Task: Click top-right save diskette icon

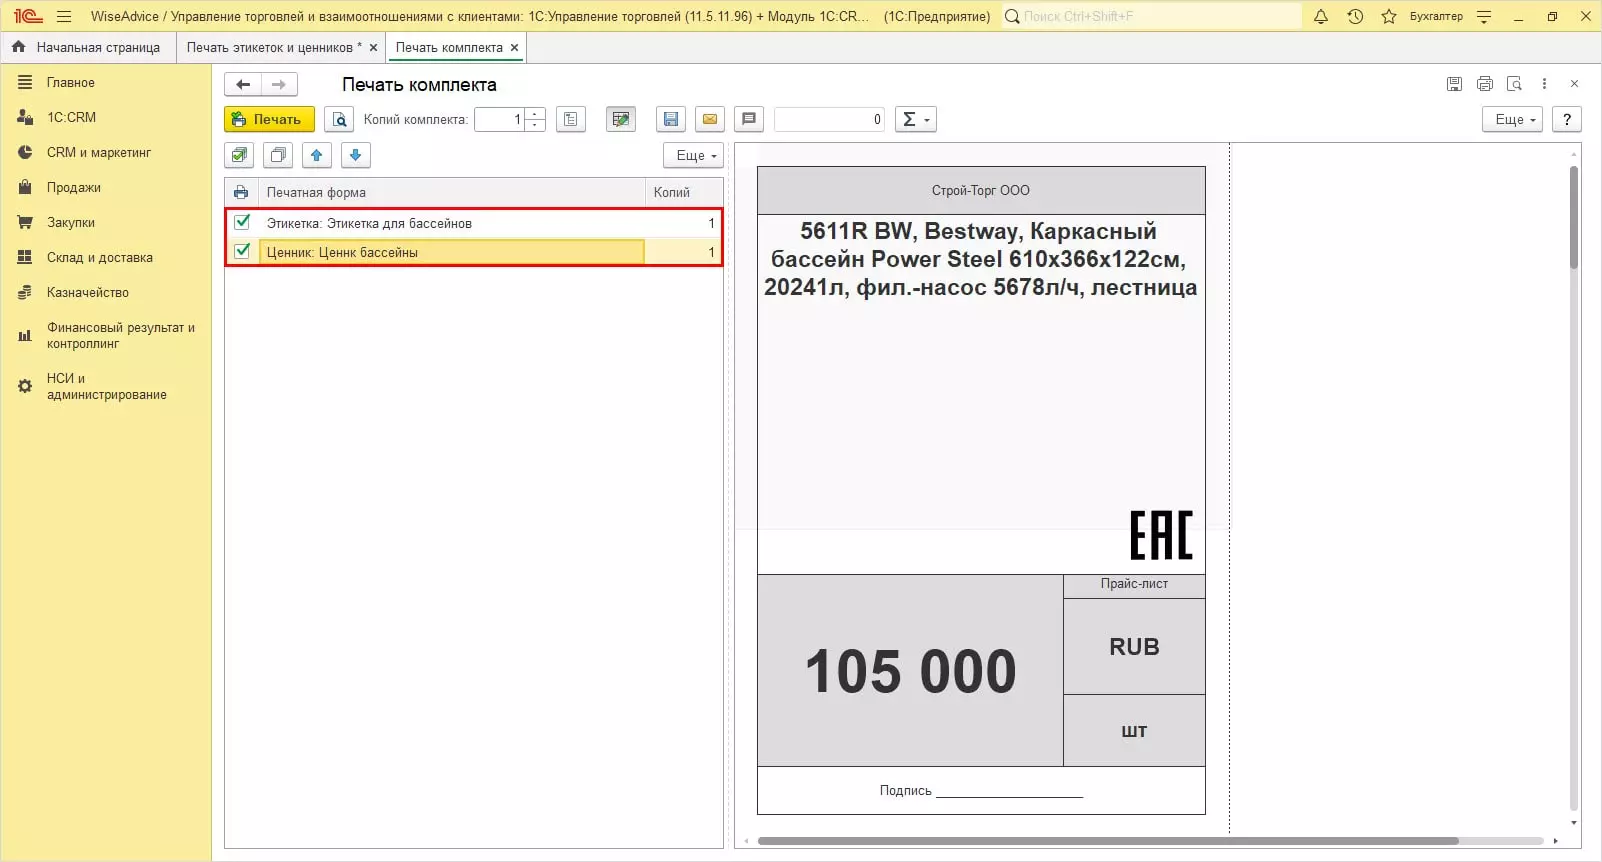Action: [x=1454, y=84]
